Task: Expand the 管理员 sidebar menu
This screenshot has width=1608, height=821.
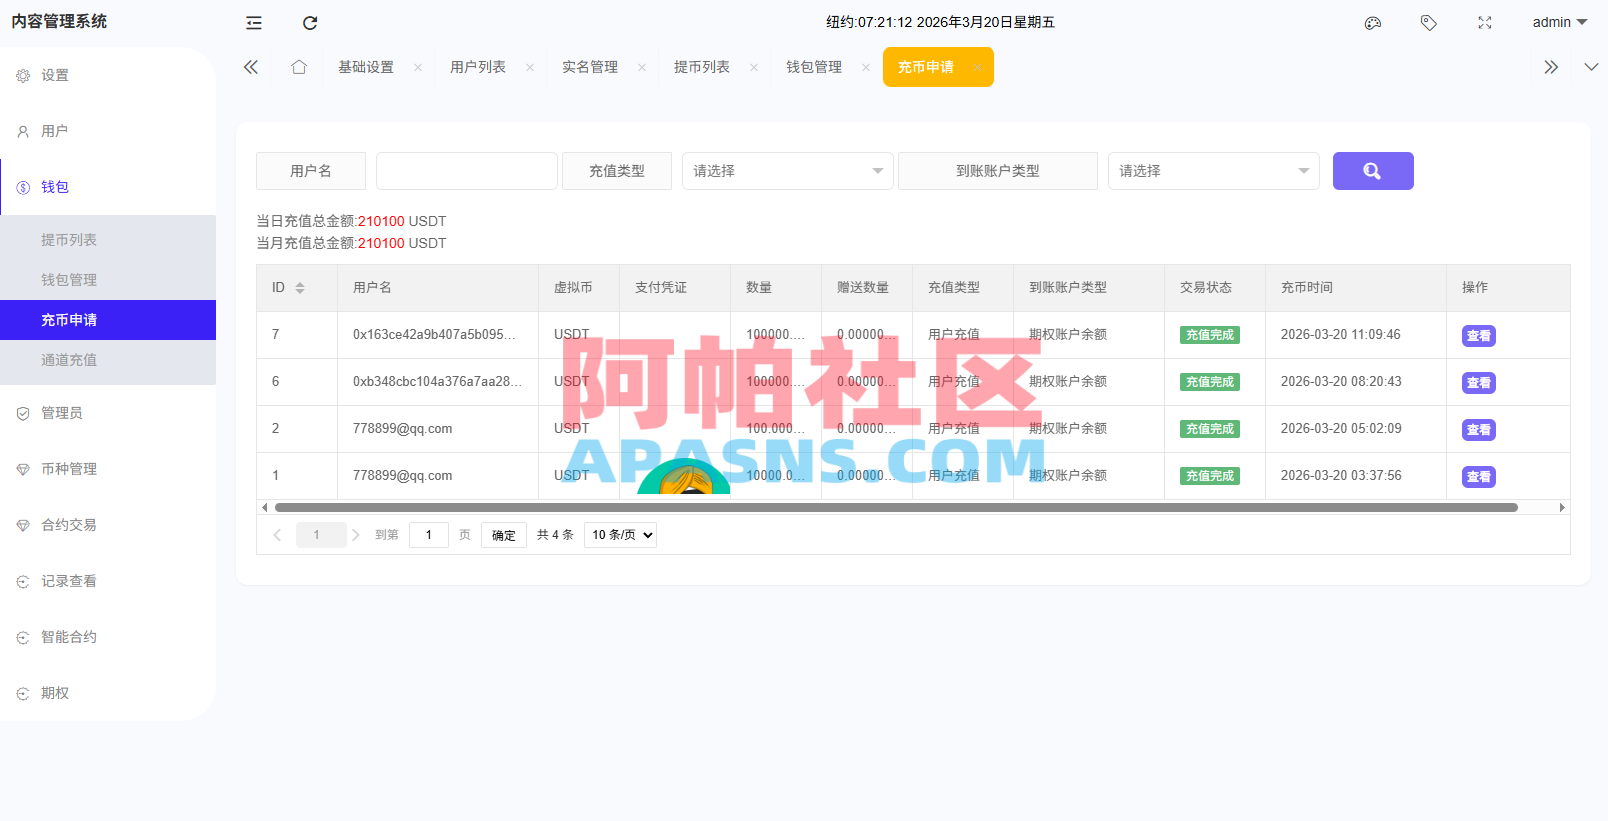Action: point(108,413)
